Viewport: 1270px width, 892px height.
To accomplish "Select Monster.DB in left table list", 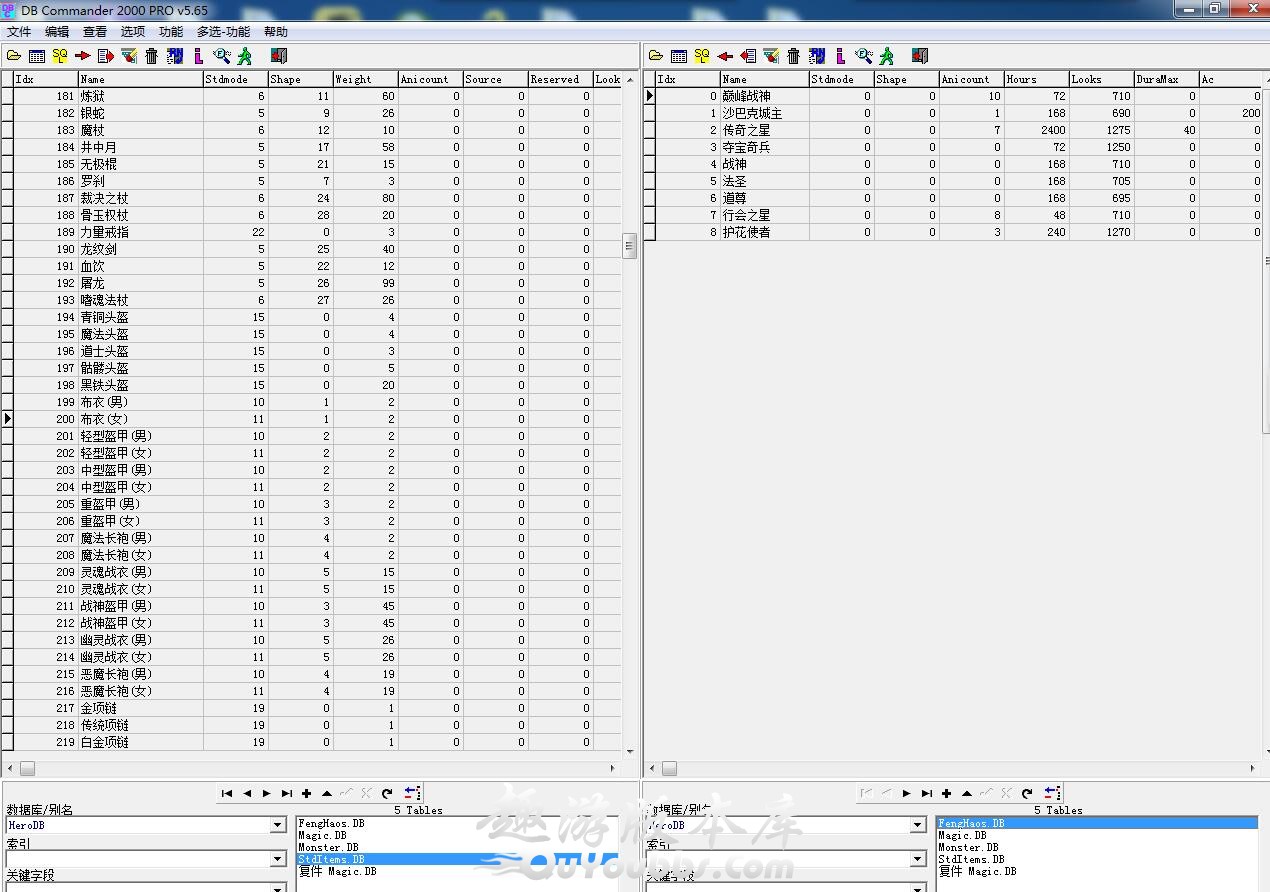I will point(328,848).
